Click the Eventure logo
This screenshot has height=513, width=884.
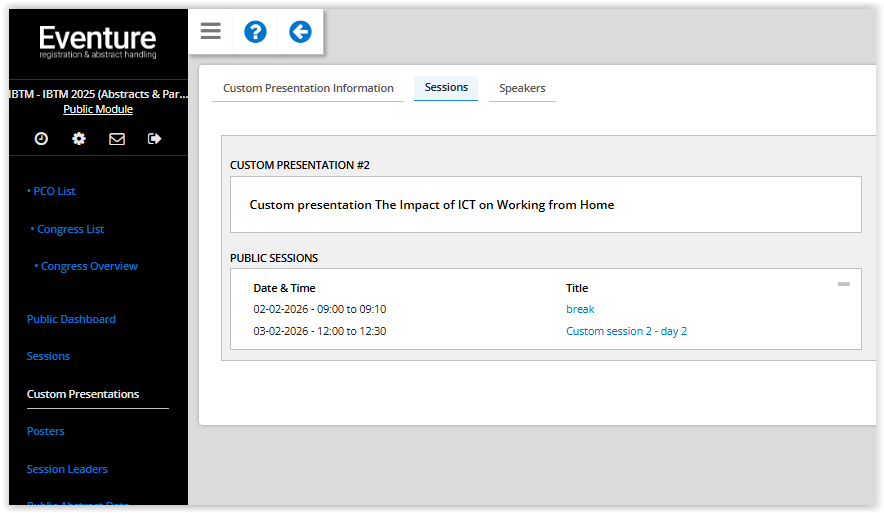tap(98, 44)
